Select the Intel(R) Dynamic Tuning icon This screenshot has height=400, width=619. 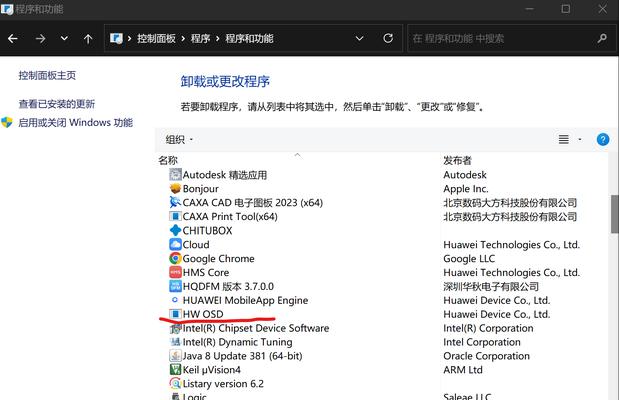pyautogui.click(x=175, y=342)
